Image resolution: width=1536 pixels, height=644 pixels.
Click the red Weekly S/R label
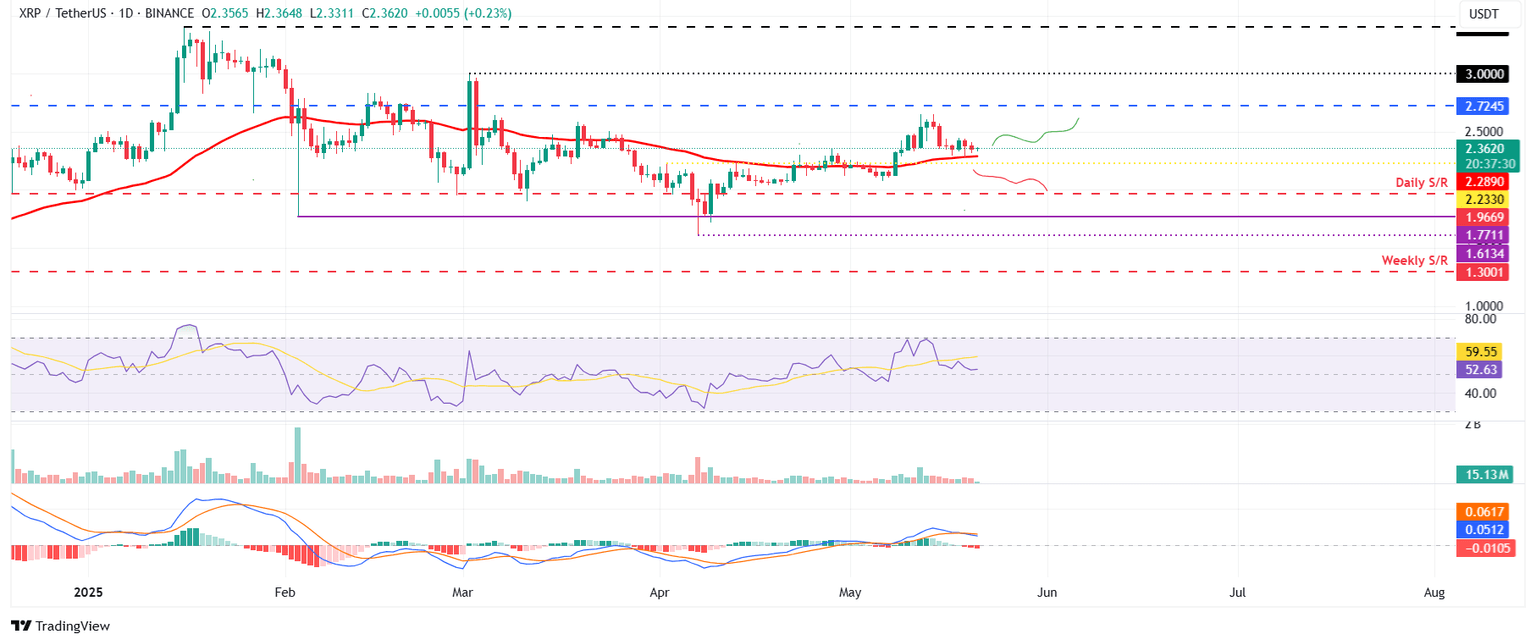click(x=1413, y=260)
